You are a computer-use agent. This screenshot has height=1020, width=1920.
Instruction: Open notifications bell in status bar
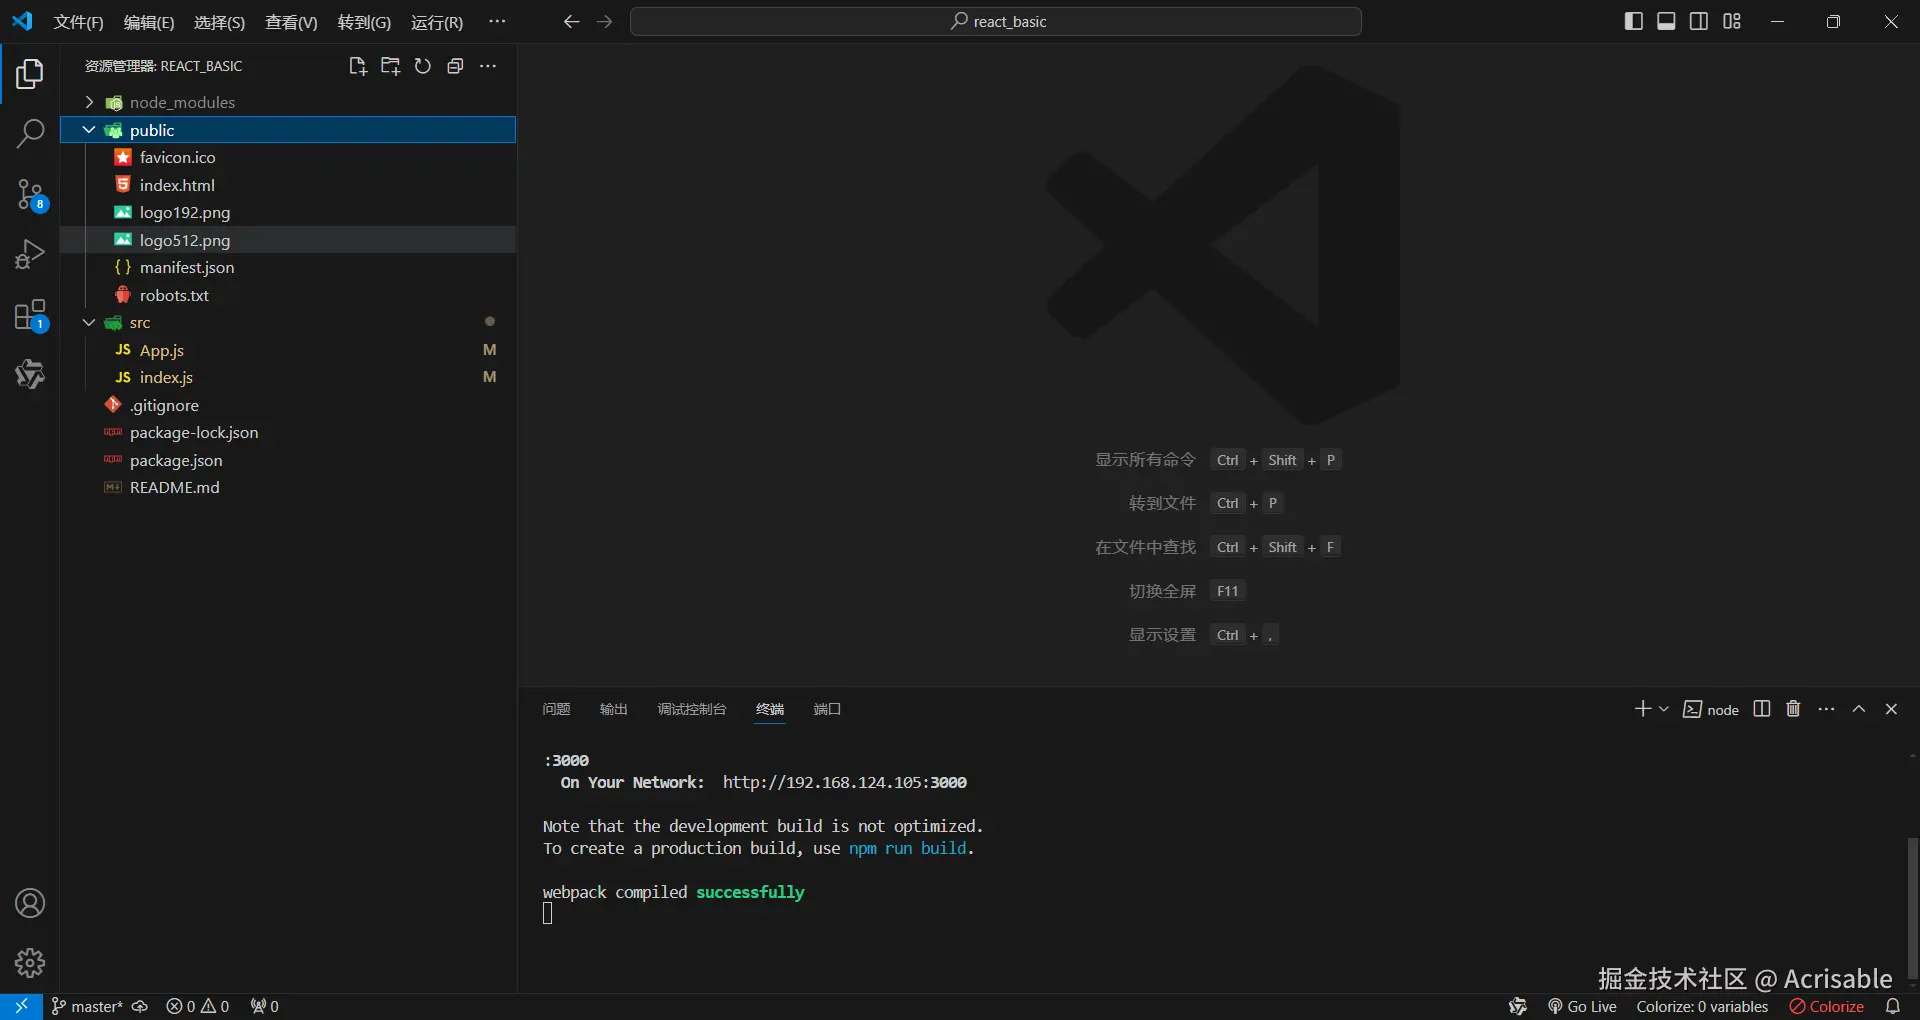click(1893, 1007)
